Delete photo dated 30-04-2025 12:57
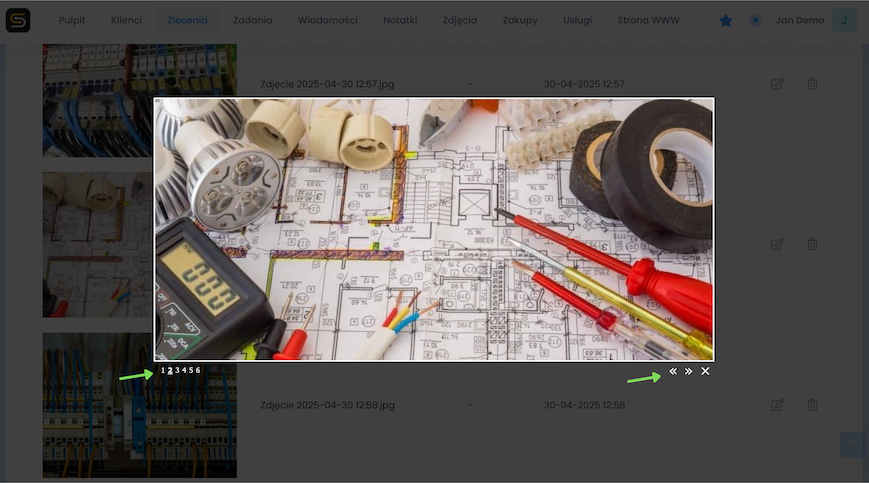 [812, 84]
